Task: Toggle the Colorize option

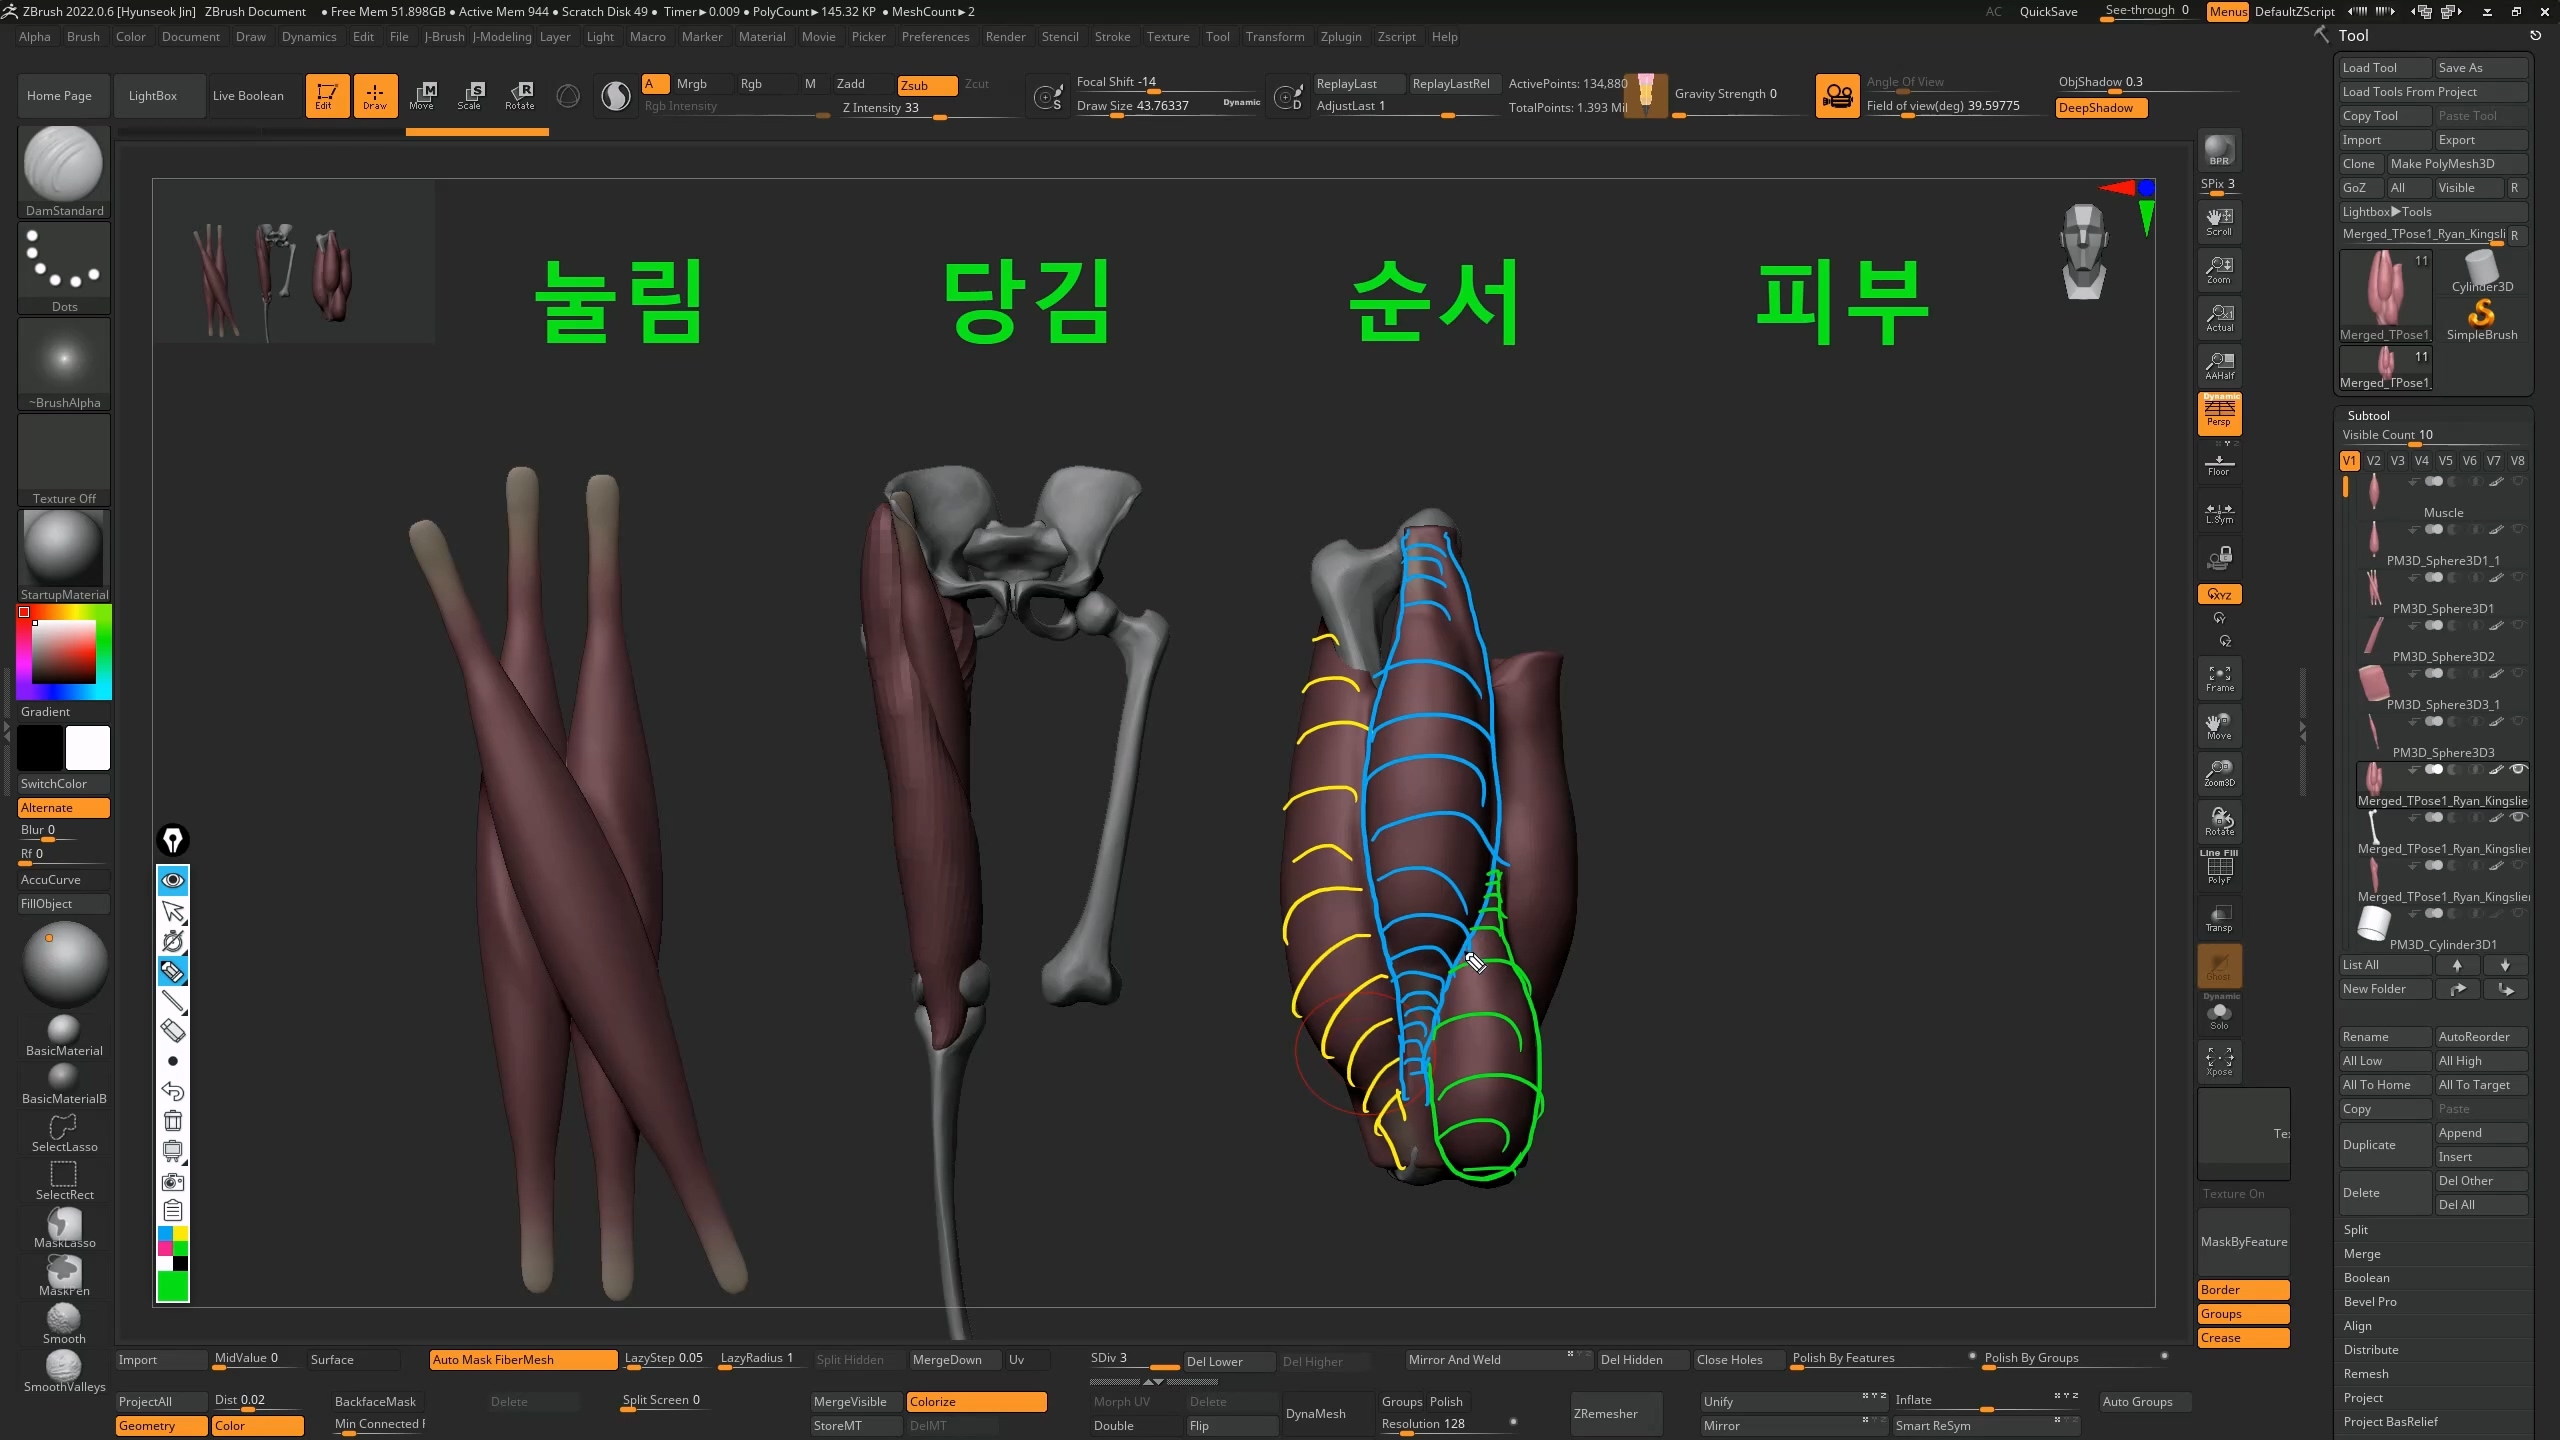Action: [975, 1402]
